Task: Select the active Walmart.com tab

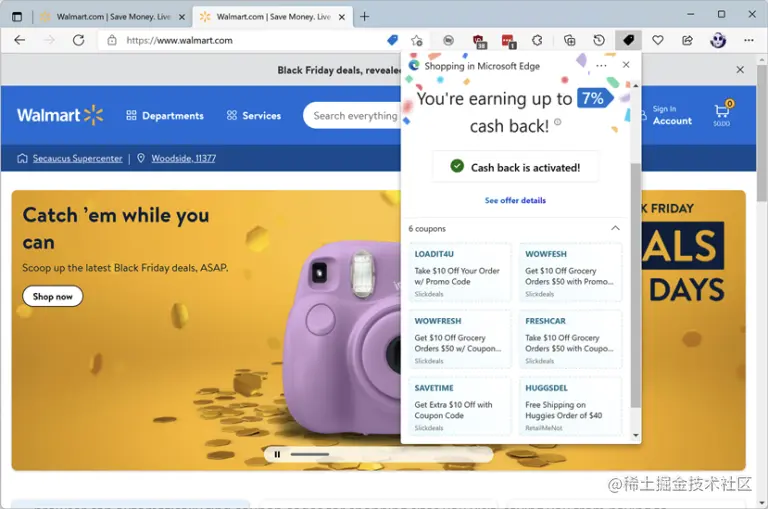Action: point(273,17)
